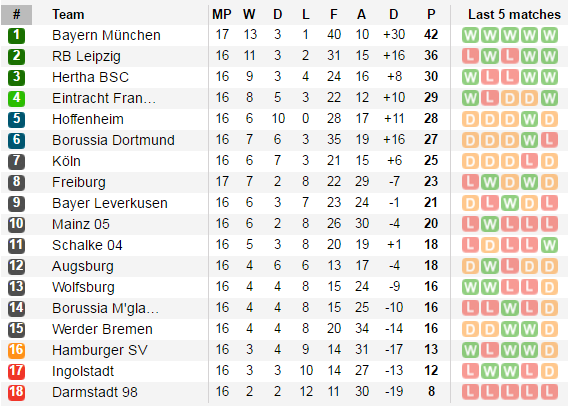Image resolution: width=568 pixels, height=406 pixels.
Task: Open the Borussia Dortmund team link
Action: (x=113, y=141)
